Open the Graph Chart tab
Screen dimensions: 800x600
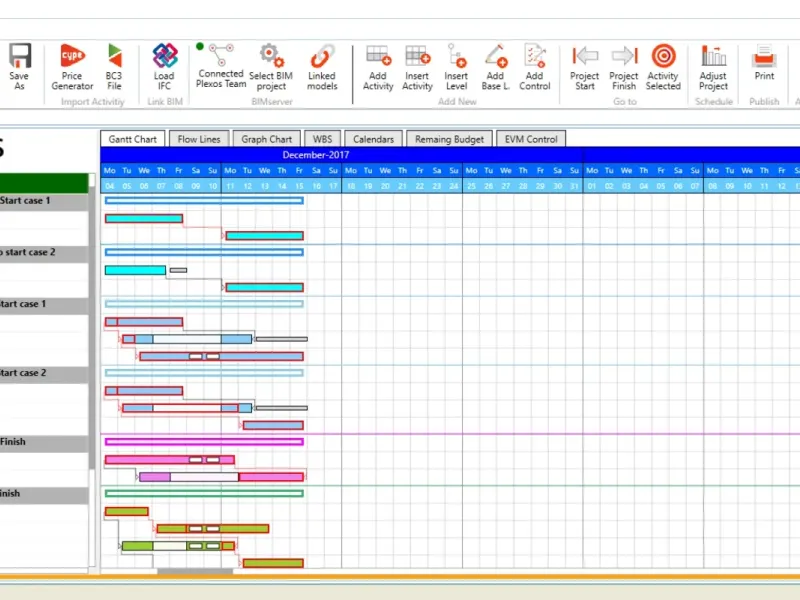click(x=266, y=139)
